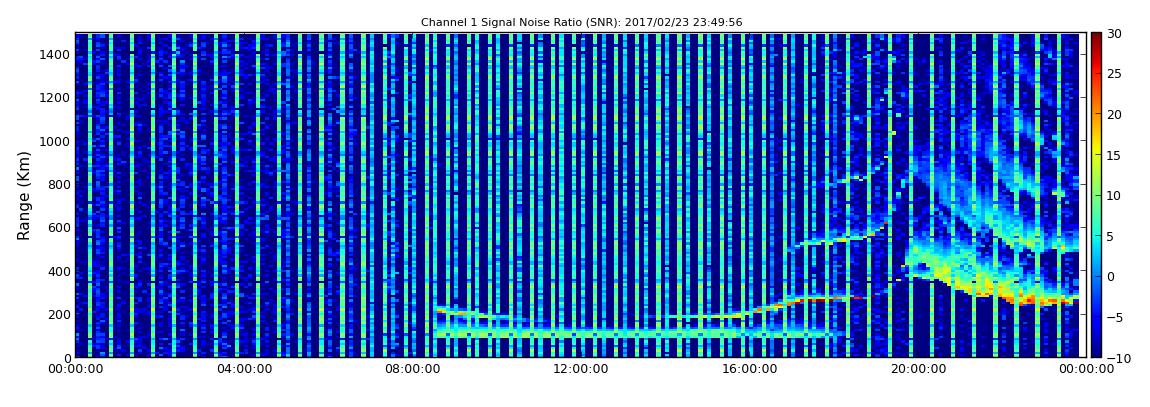Click the colorbar label 10

click(1115, 196)
